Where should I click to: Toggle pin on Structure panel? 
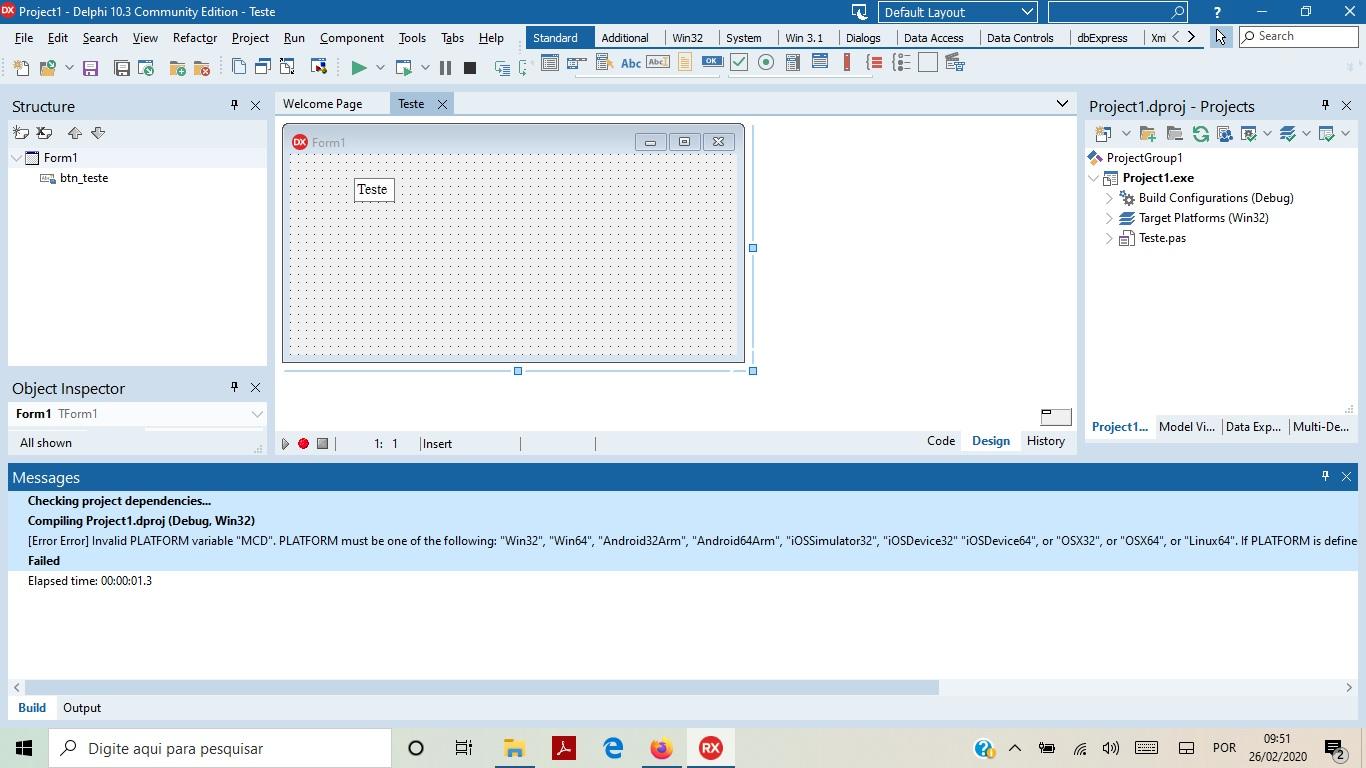(234, 105)
